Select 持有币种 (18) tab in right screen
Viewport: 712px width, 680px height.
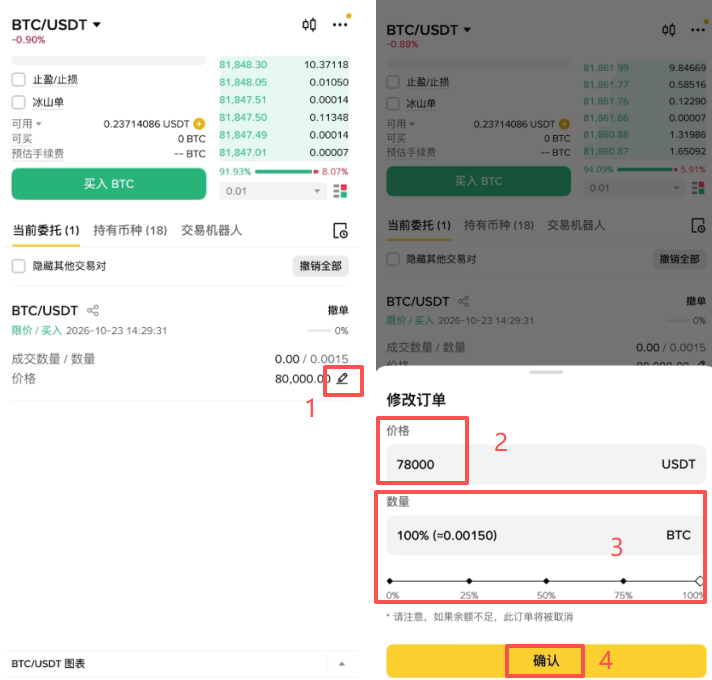point(499,226)
